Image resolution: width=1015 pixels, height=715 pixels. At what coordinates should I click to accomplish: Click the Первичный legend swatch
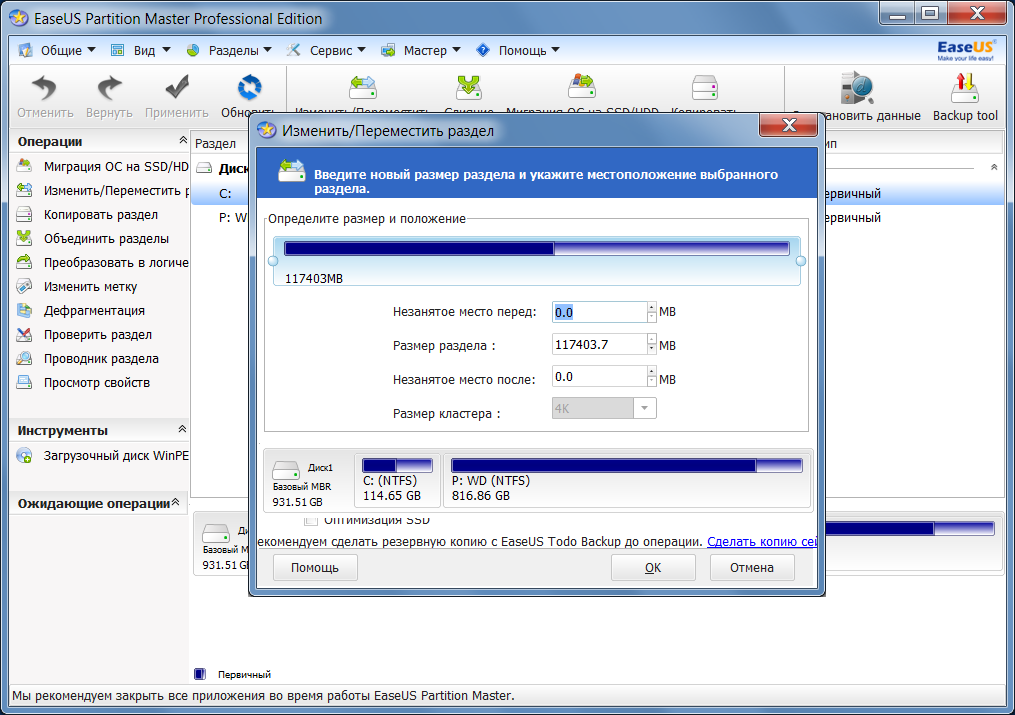pyautogui.click(x=200, y=674)
